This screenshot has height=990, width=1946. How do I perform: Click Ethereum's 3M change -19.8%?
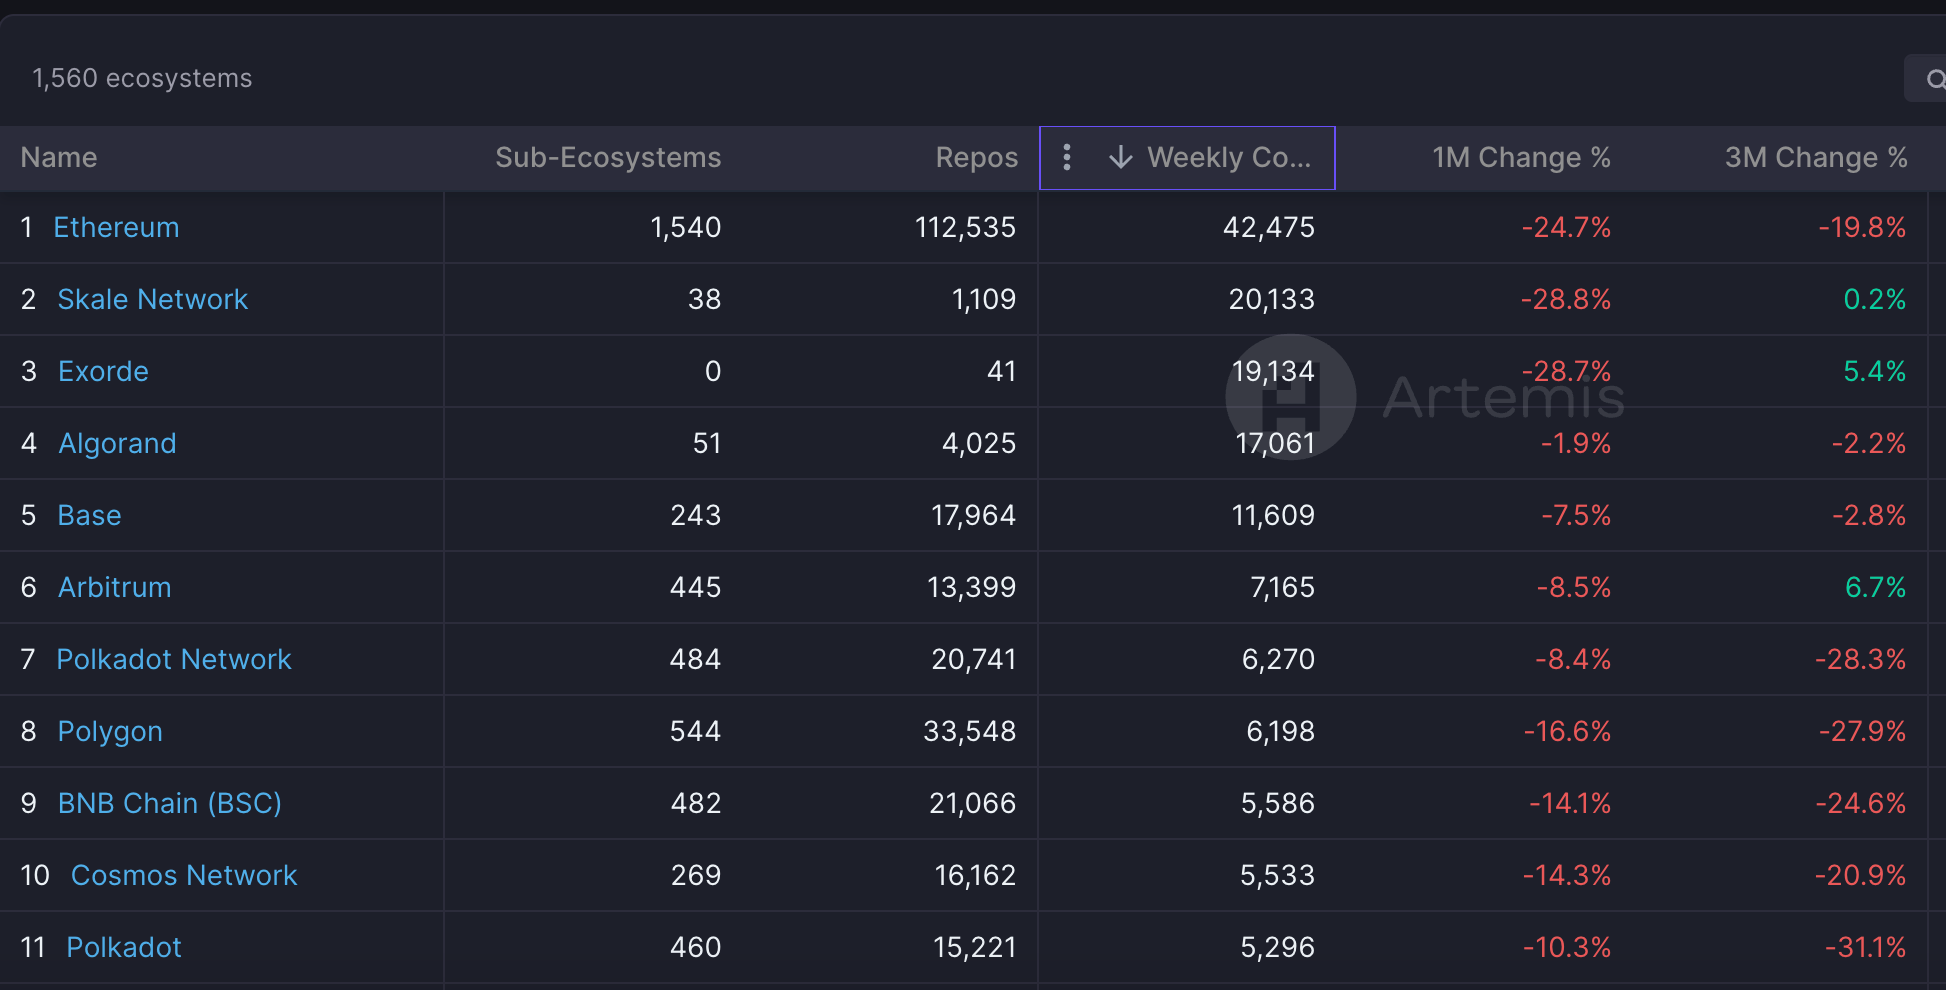tap(1862, 227)
